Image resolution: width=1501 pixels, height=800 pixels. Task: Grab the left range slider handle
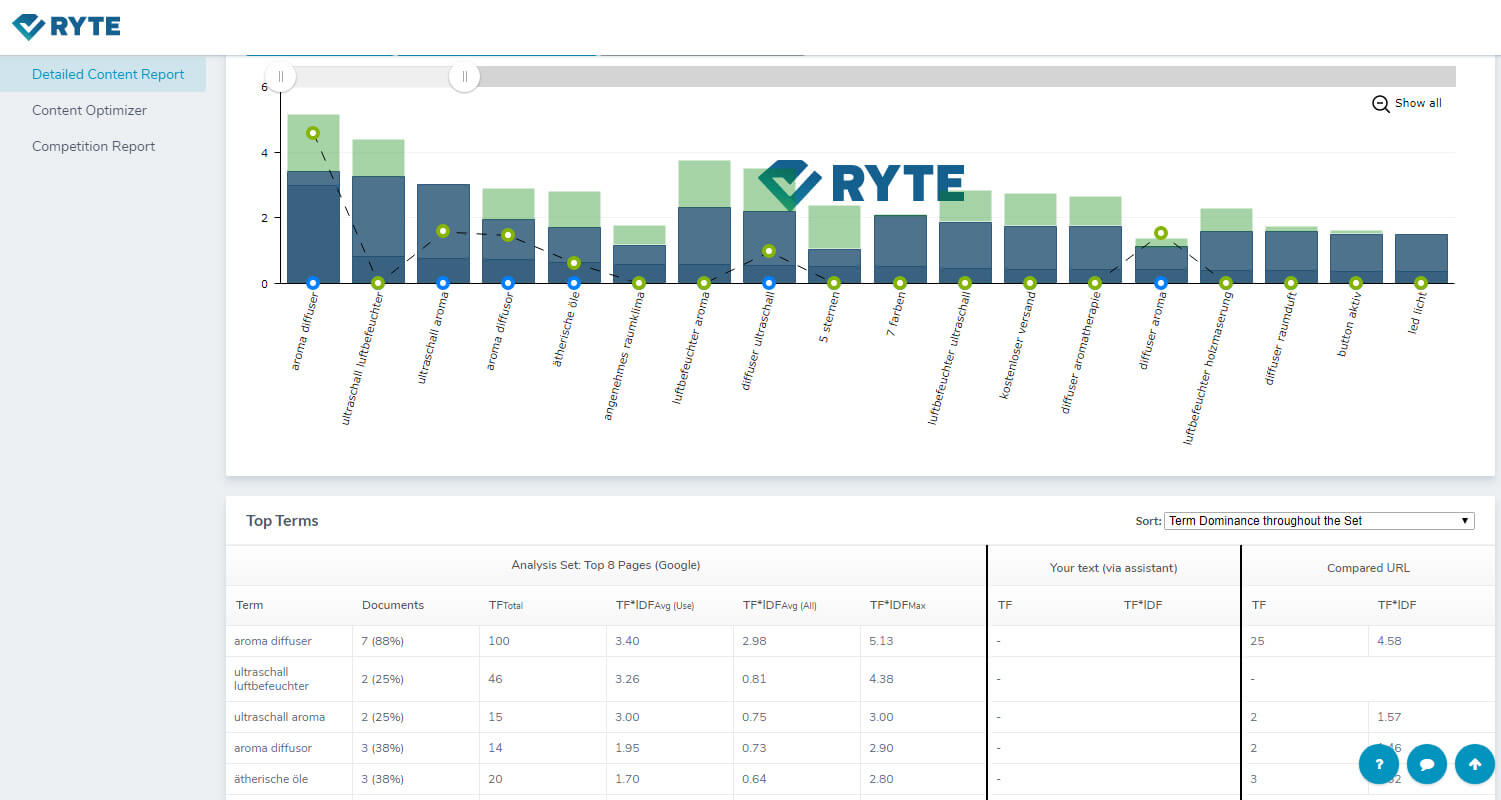point(281,77)
